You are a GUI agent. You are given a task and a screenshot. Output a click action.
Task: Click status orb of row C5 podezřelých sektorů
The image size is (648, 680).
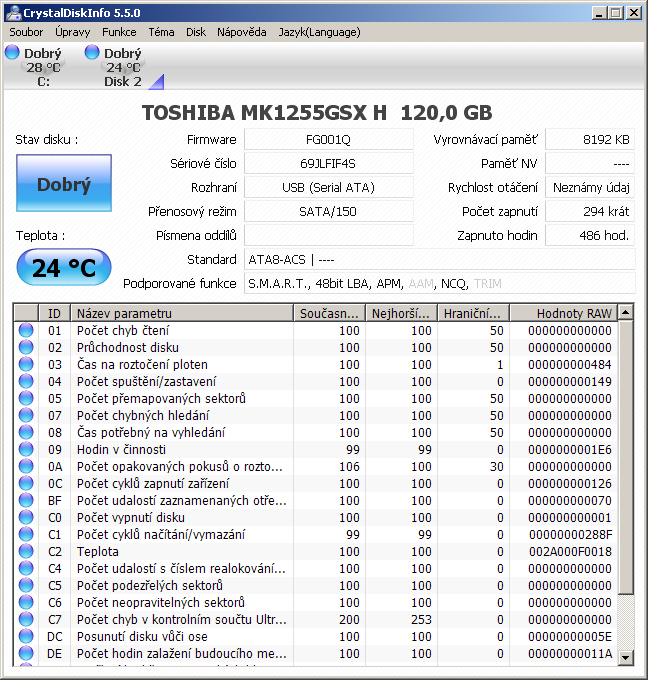(x=26, y=585)
